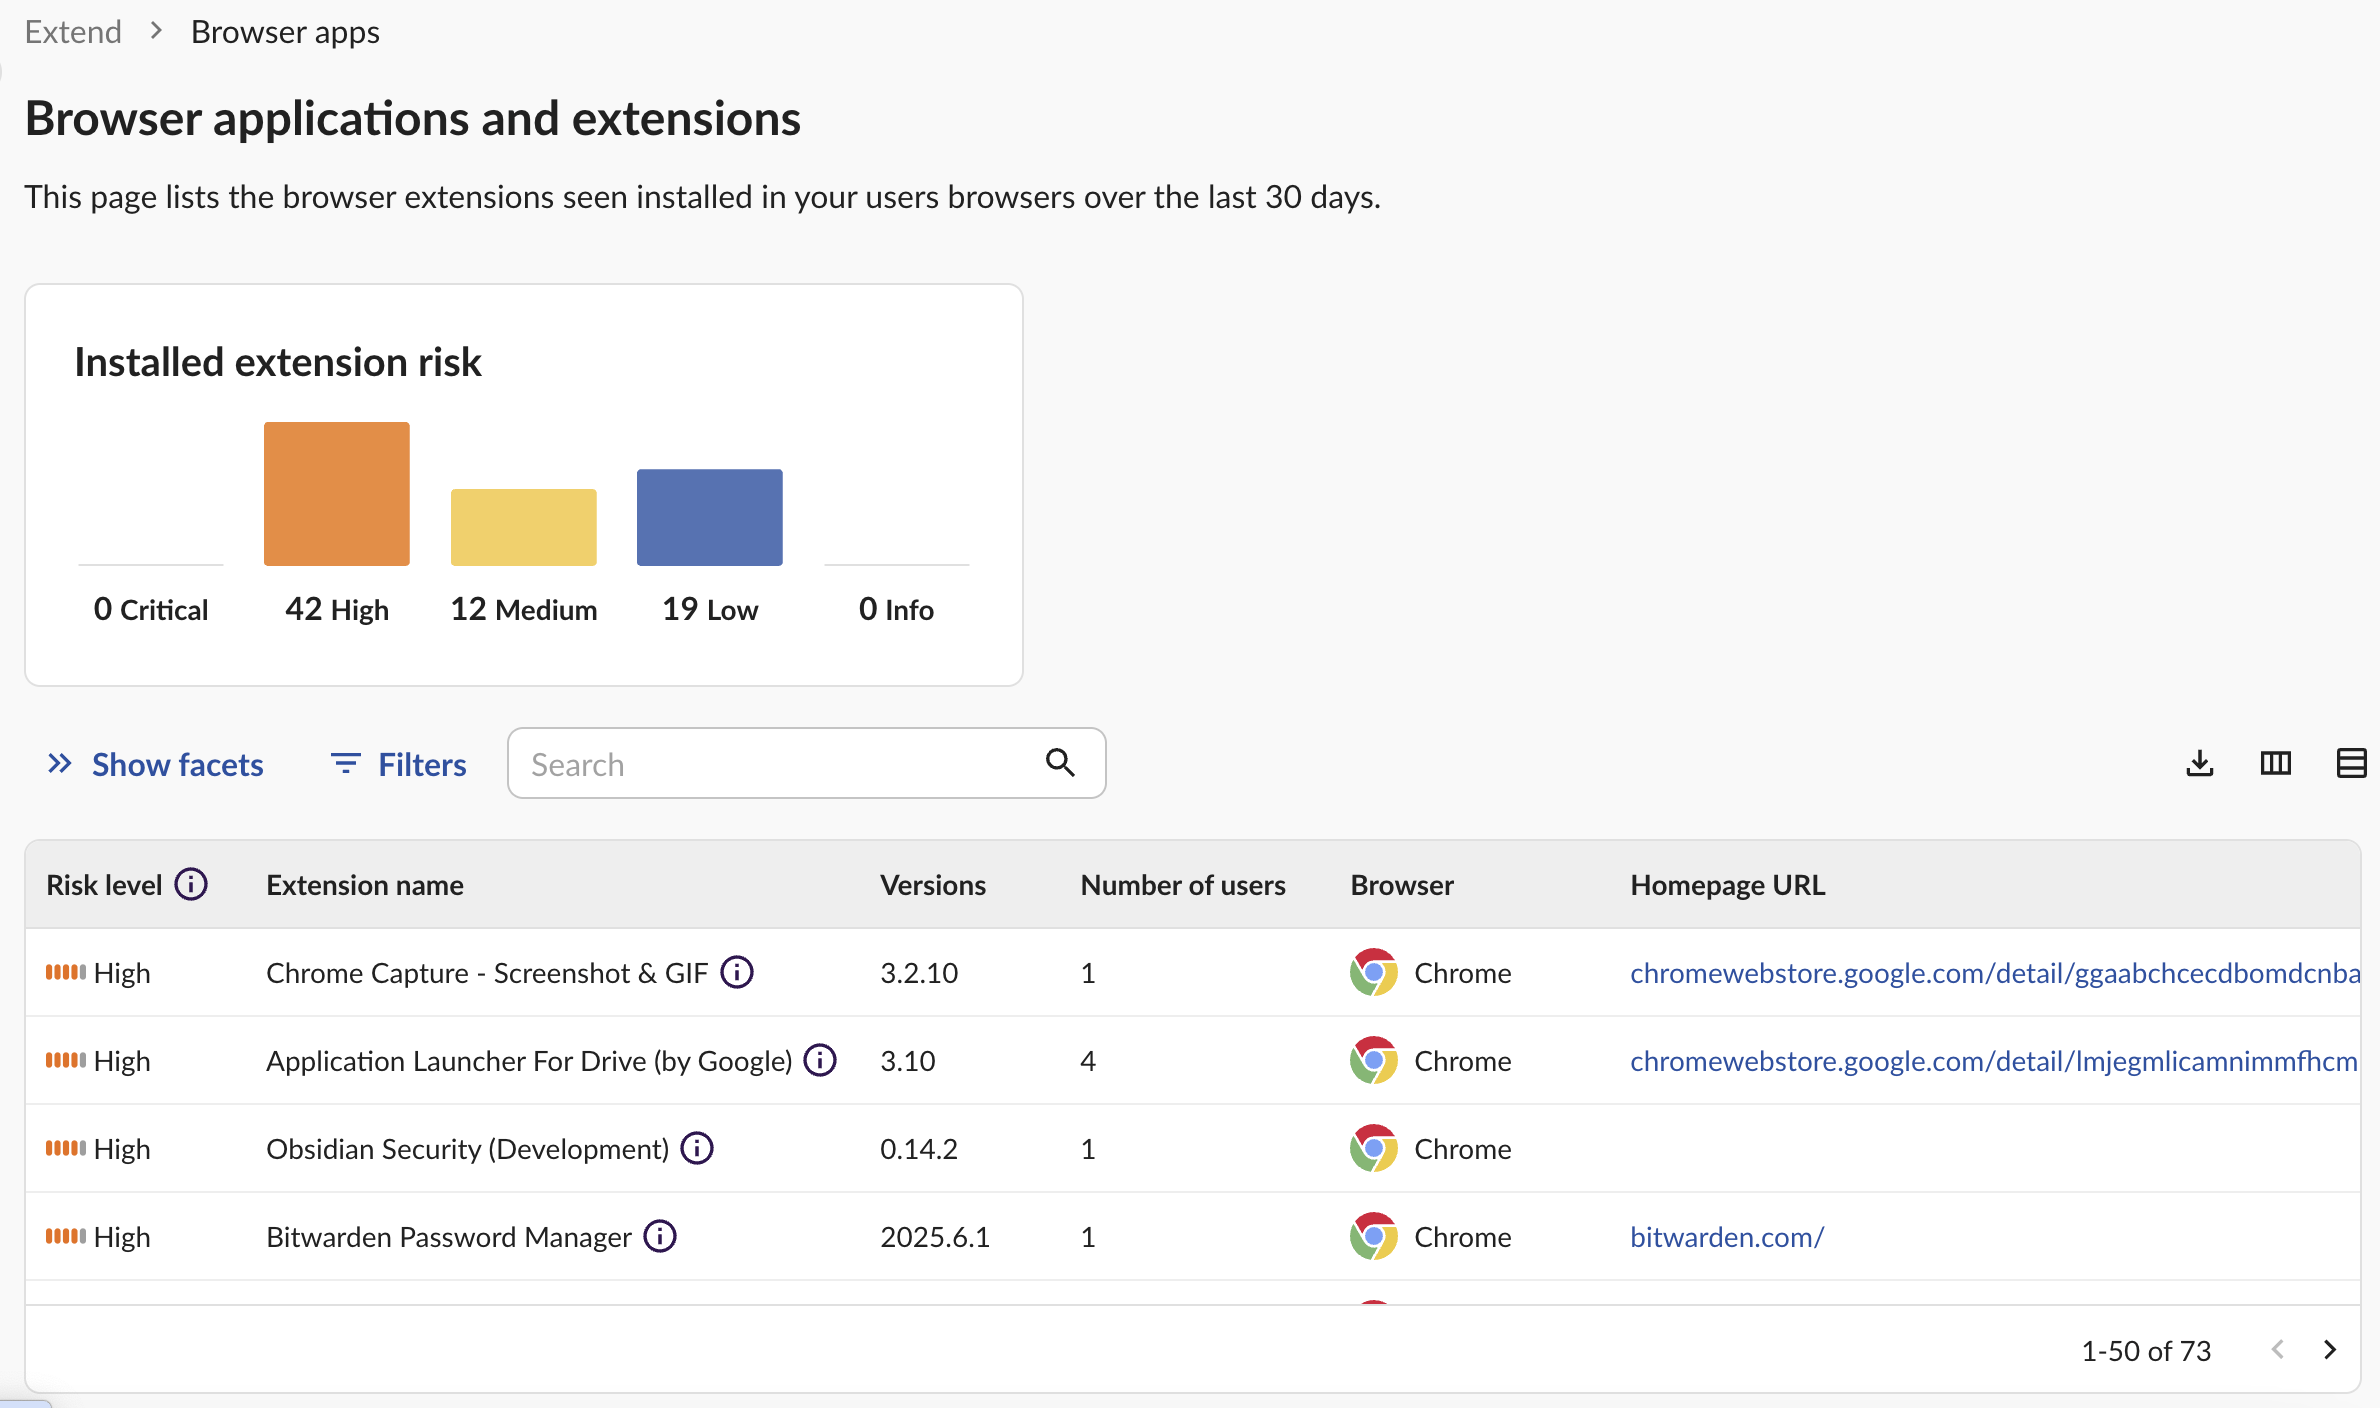Go to next page of results
This screenshot has height=1408, width=2380.
[2330, 1350]
